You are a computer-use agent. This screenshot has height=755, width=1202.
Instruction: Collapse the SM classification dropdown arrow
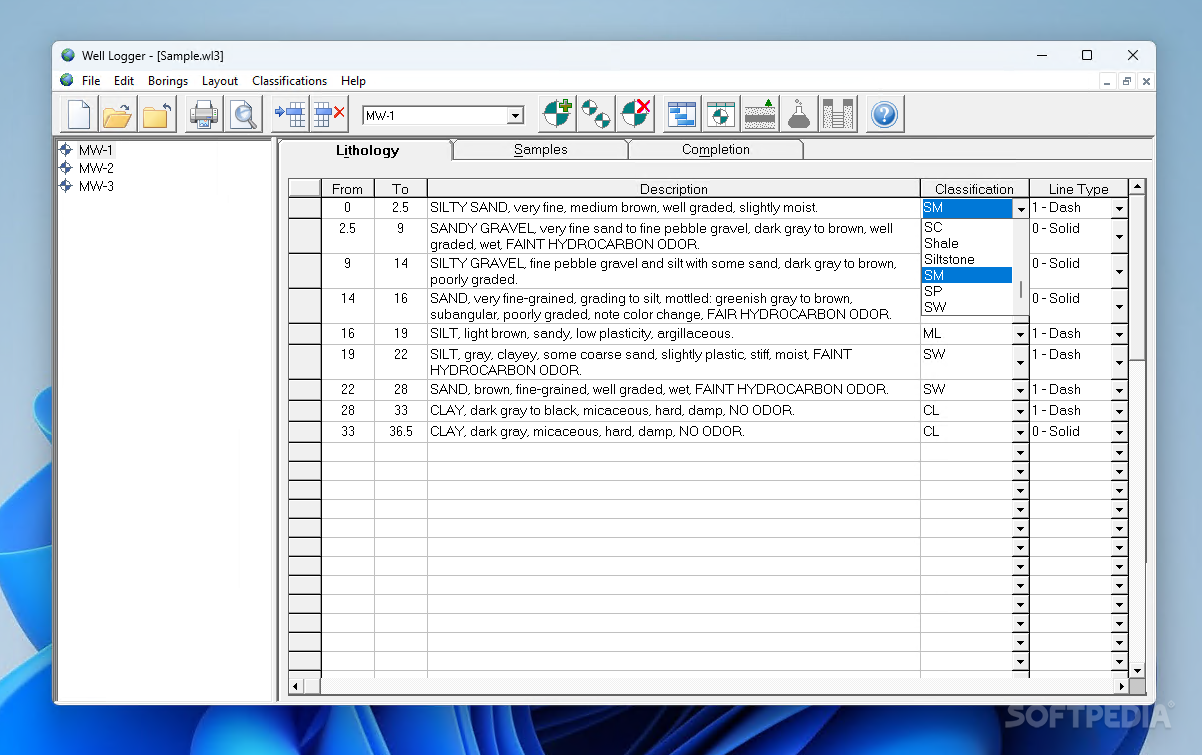pos(1020,209)
